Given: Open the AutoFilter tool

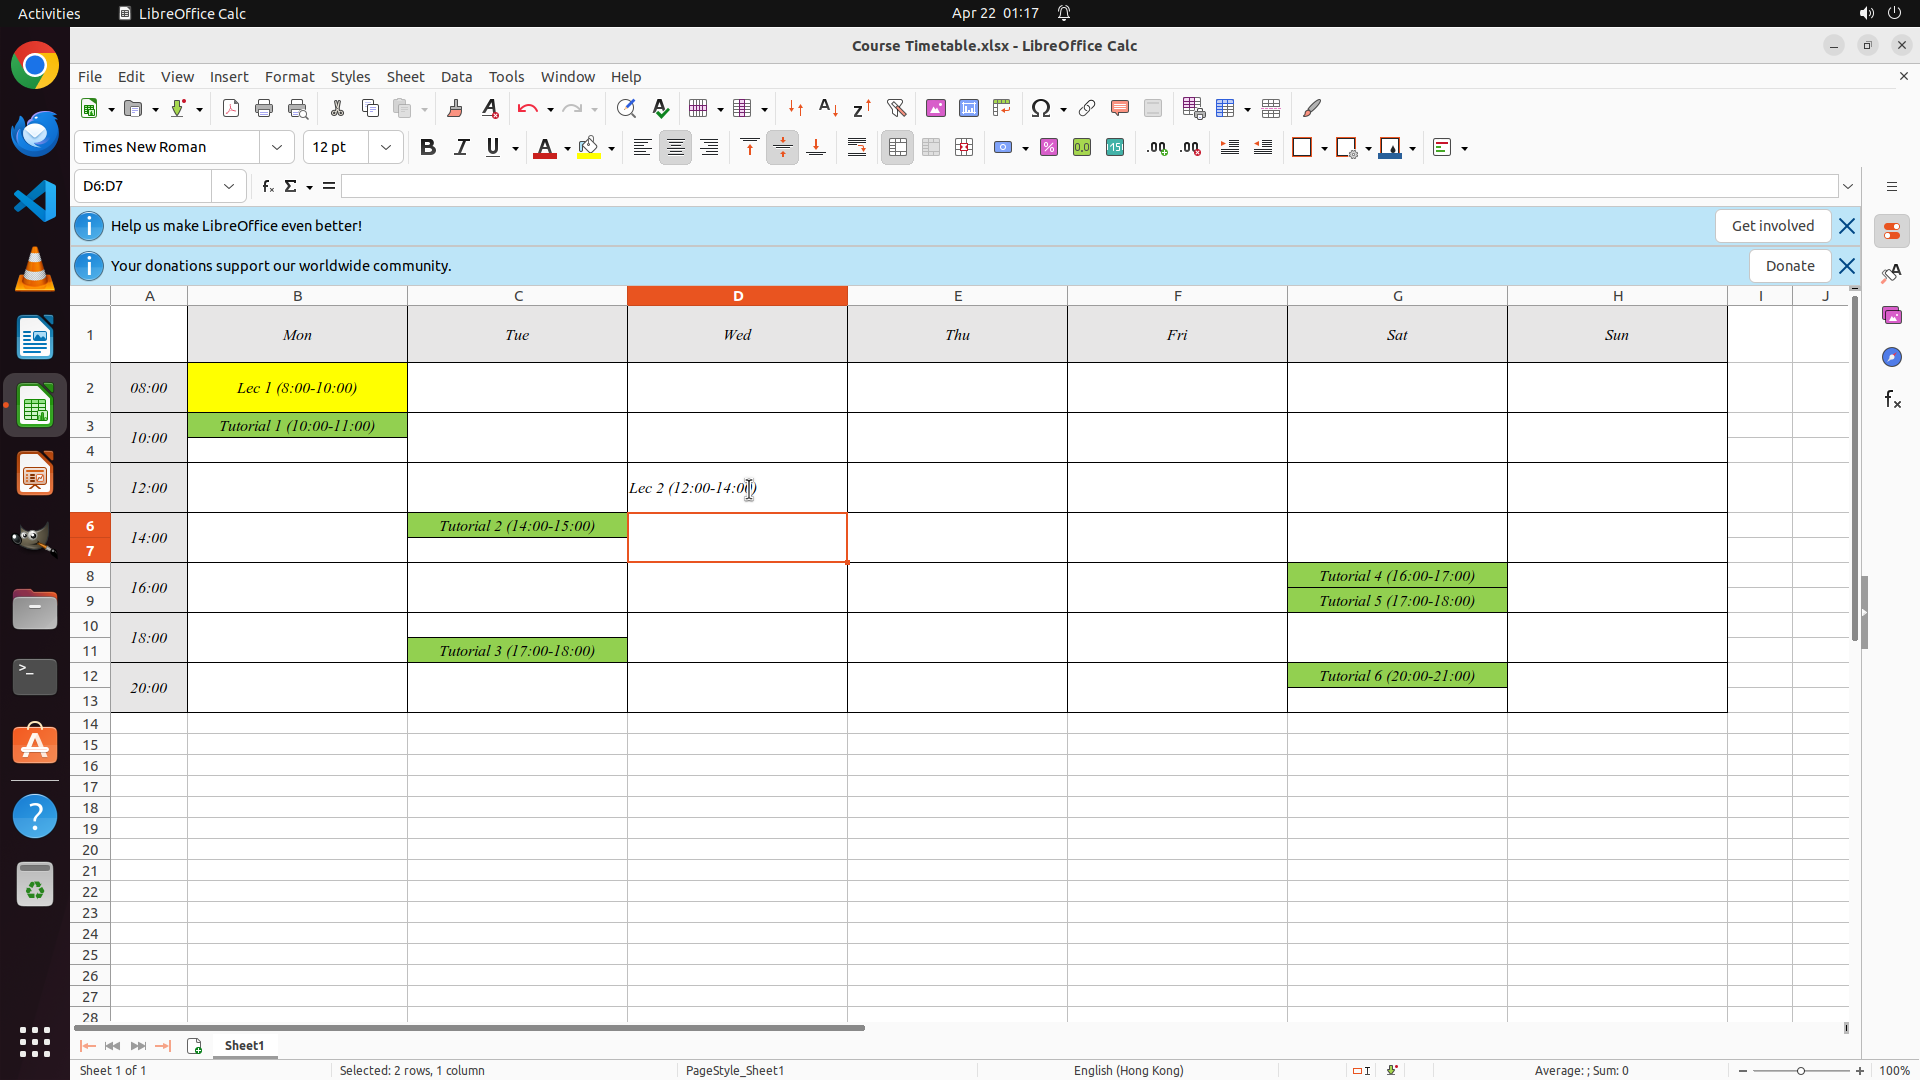Looking at the screenshot, I should 896,108.
